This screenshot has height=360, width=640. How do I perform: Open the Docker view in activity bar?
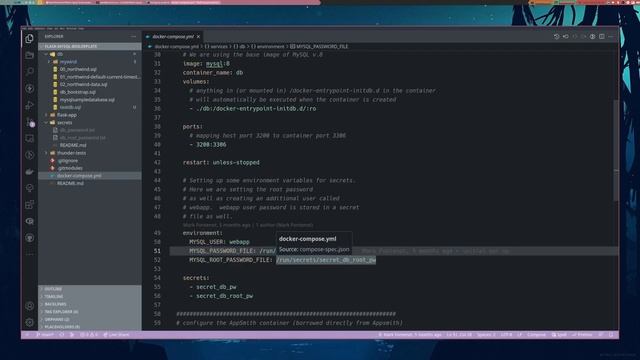pyautogui.click(x=29, y=171)
